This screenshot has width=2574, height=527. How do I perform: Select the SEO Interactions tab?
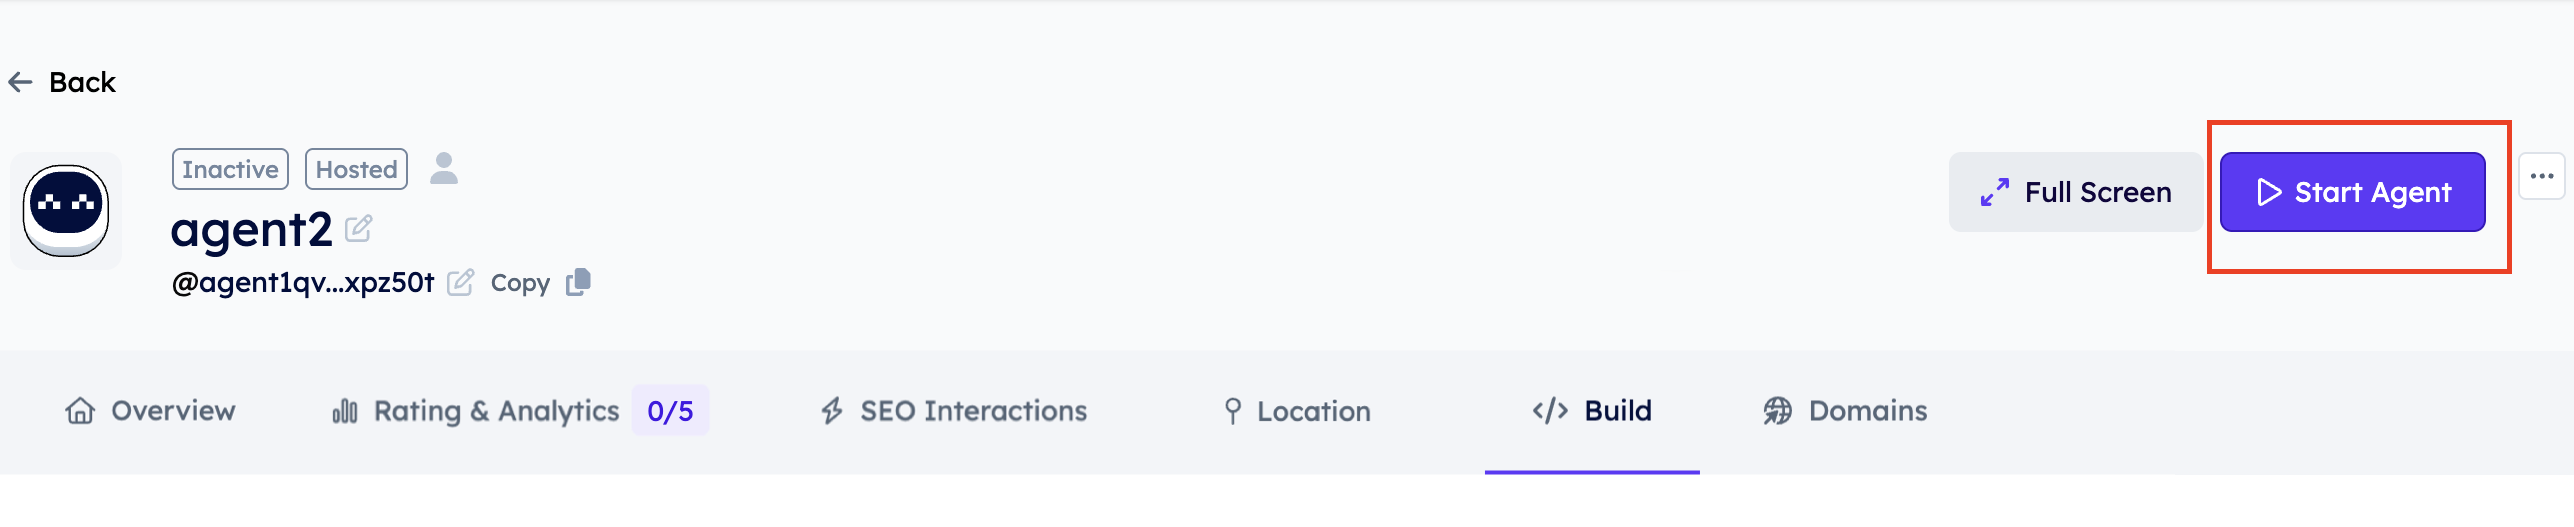click(954, 411)
